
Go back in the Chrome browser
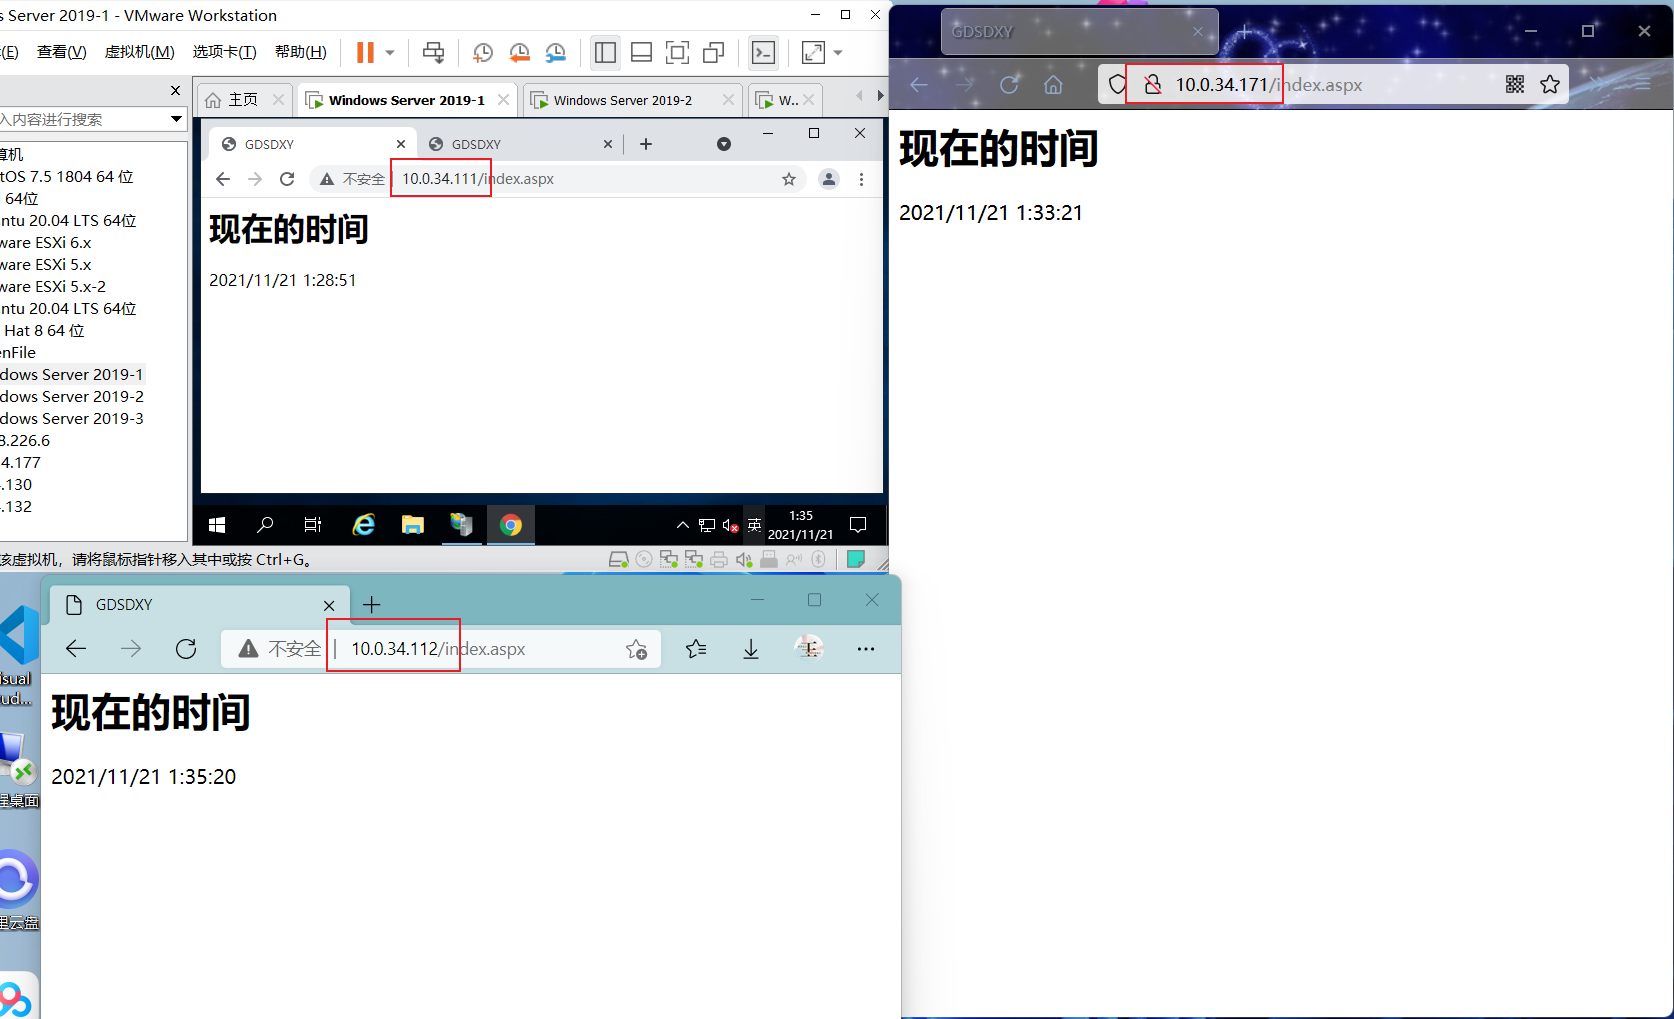pyautogui.click(x=223, y=179)
